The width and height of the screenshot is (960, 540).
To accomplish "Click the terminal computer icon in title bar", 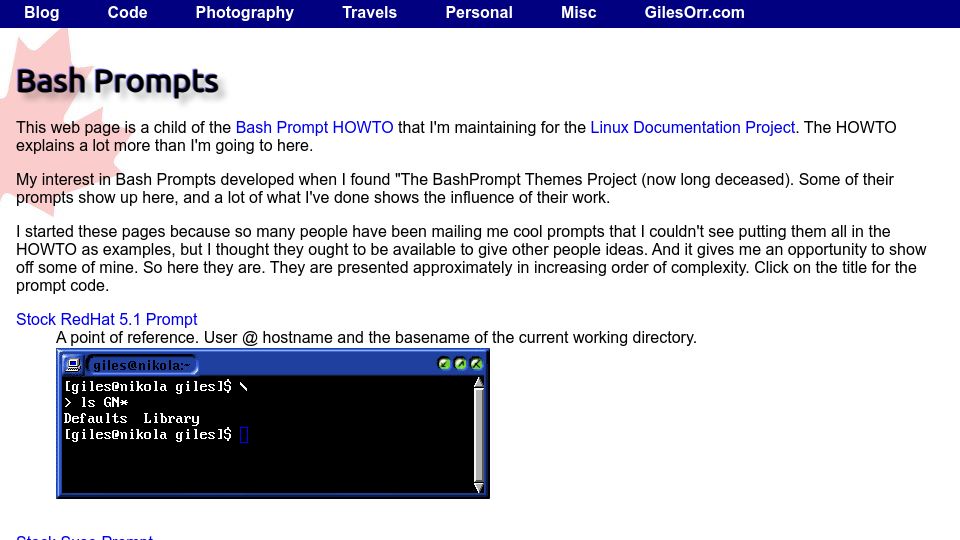I will (72, 365).
